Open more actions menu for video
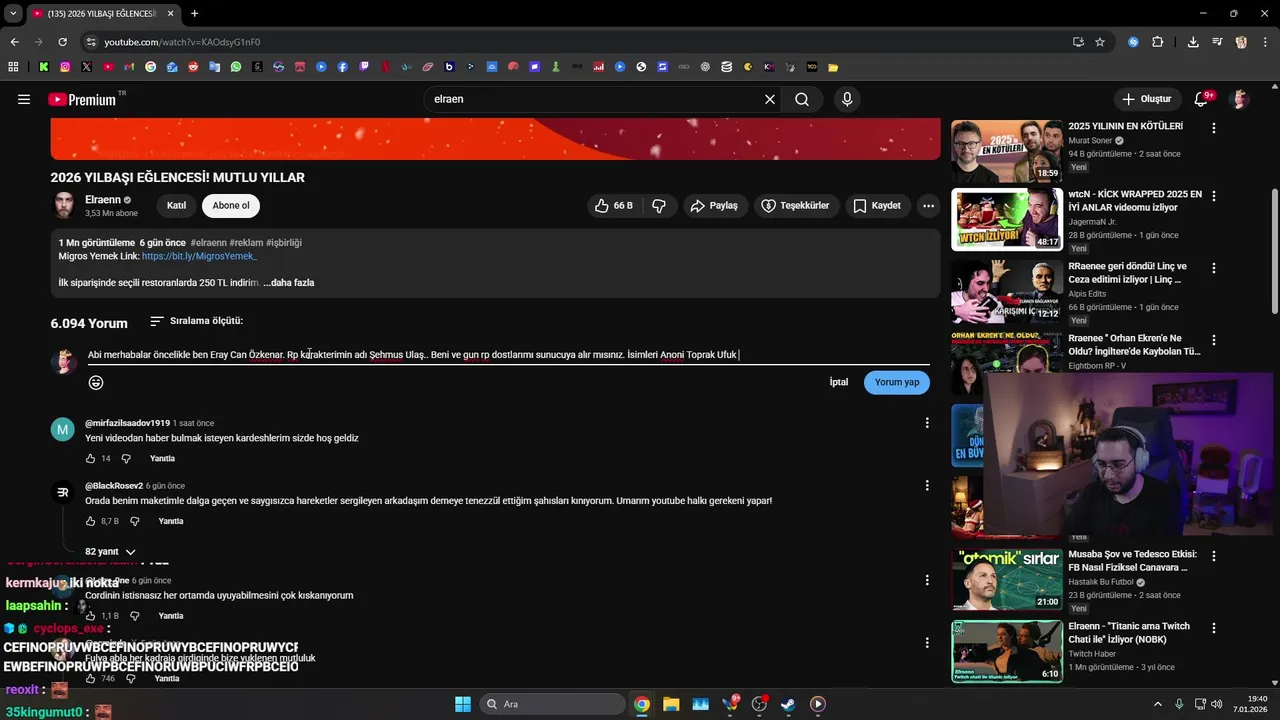This screenshot has height=720, width=1280. coord(928,205)
